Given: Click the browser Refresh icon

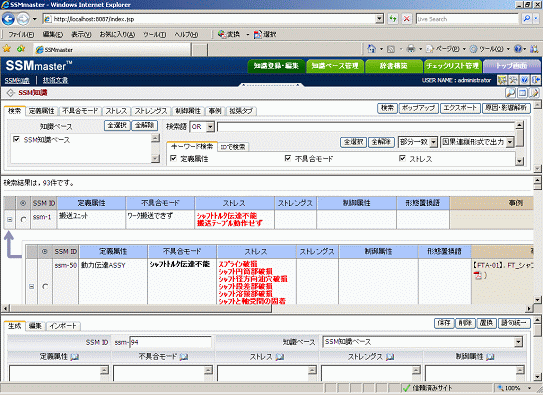Looking at the screenshot, I should (x=393, y=19).
